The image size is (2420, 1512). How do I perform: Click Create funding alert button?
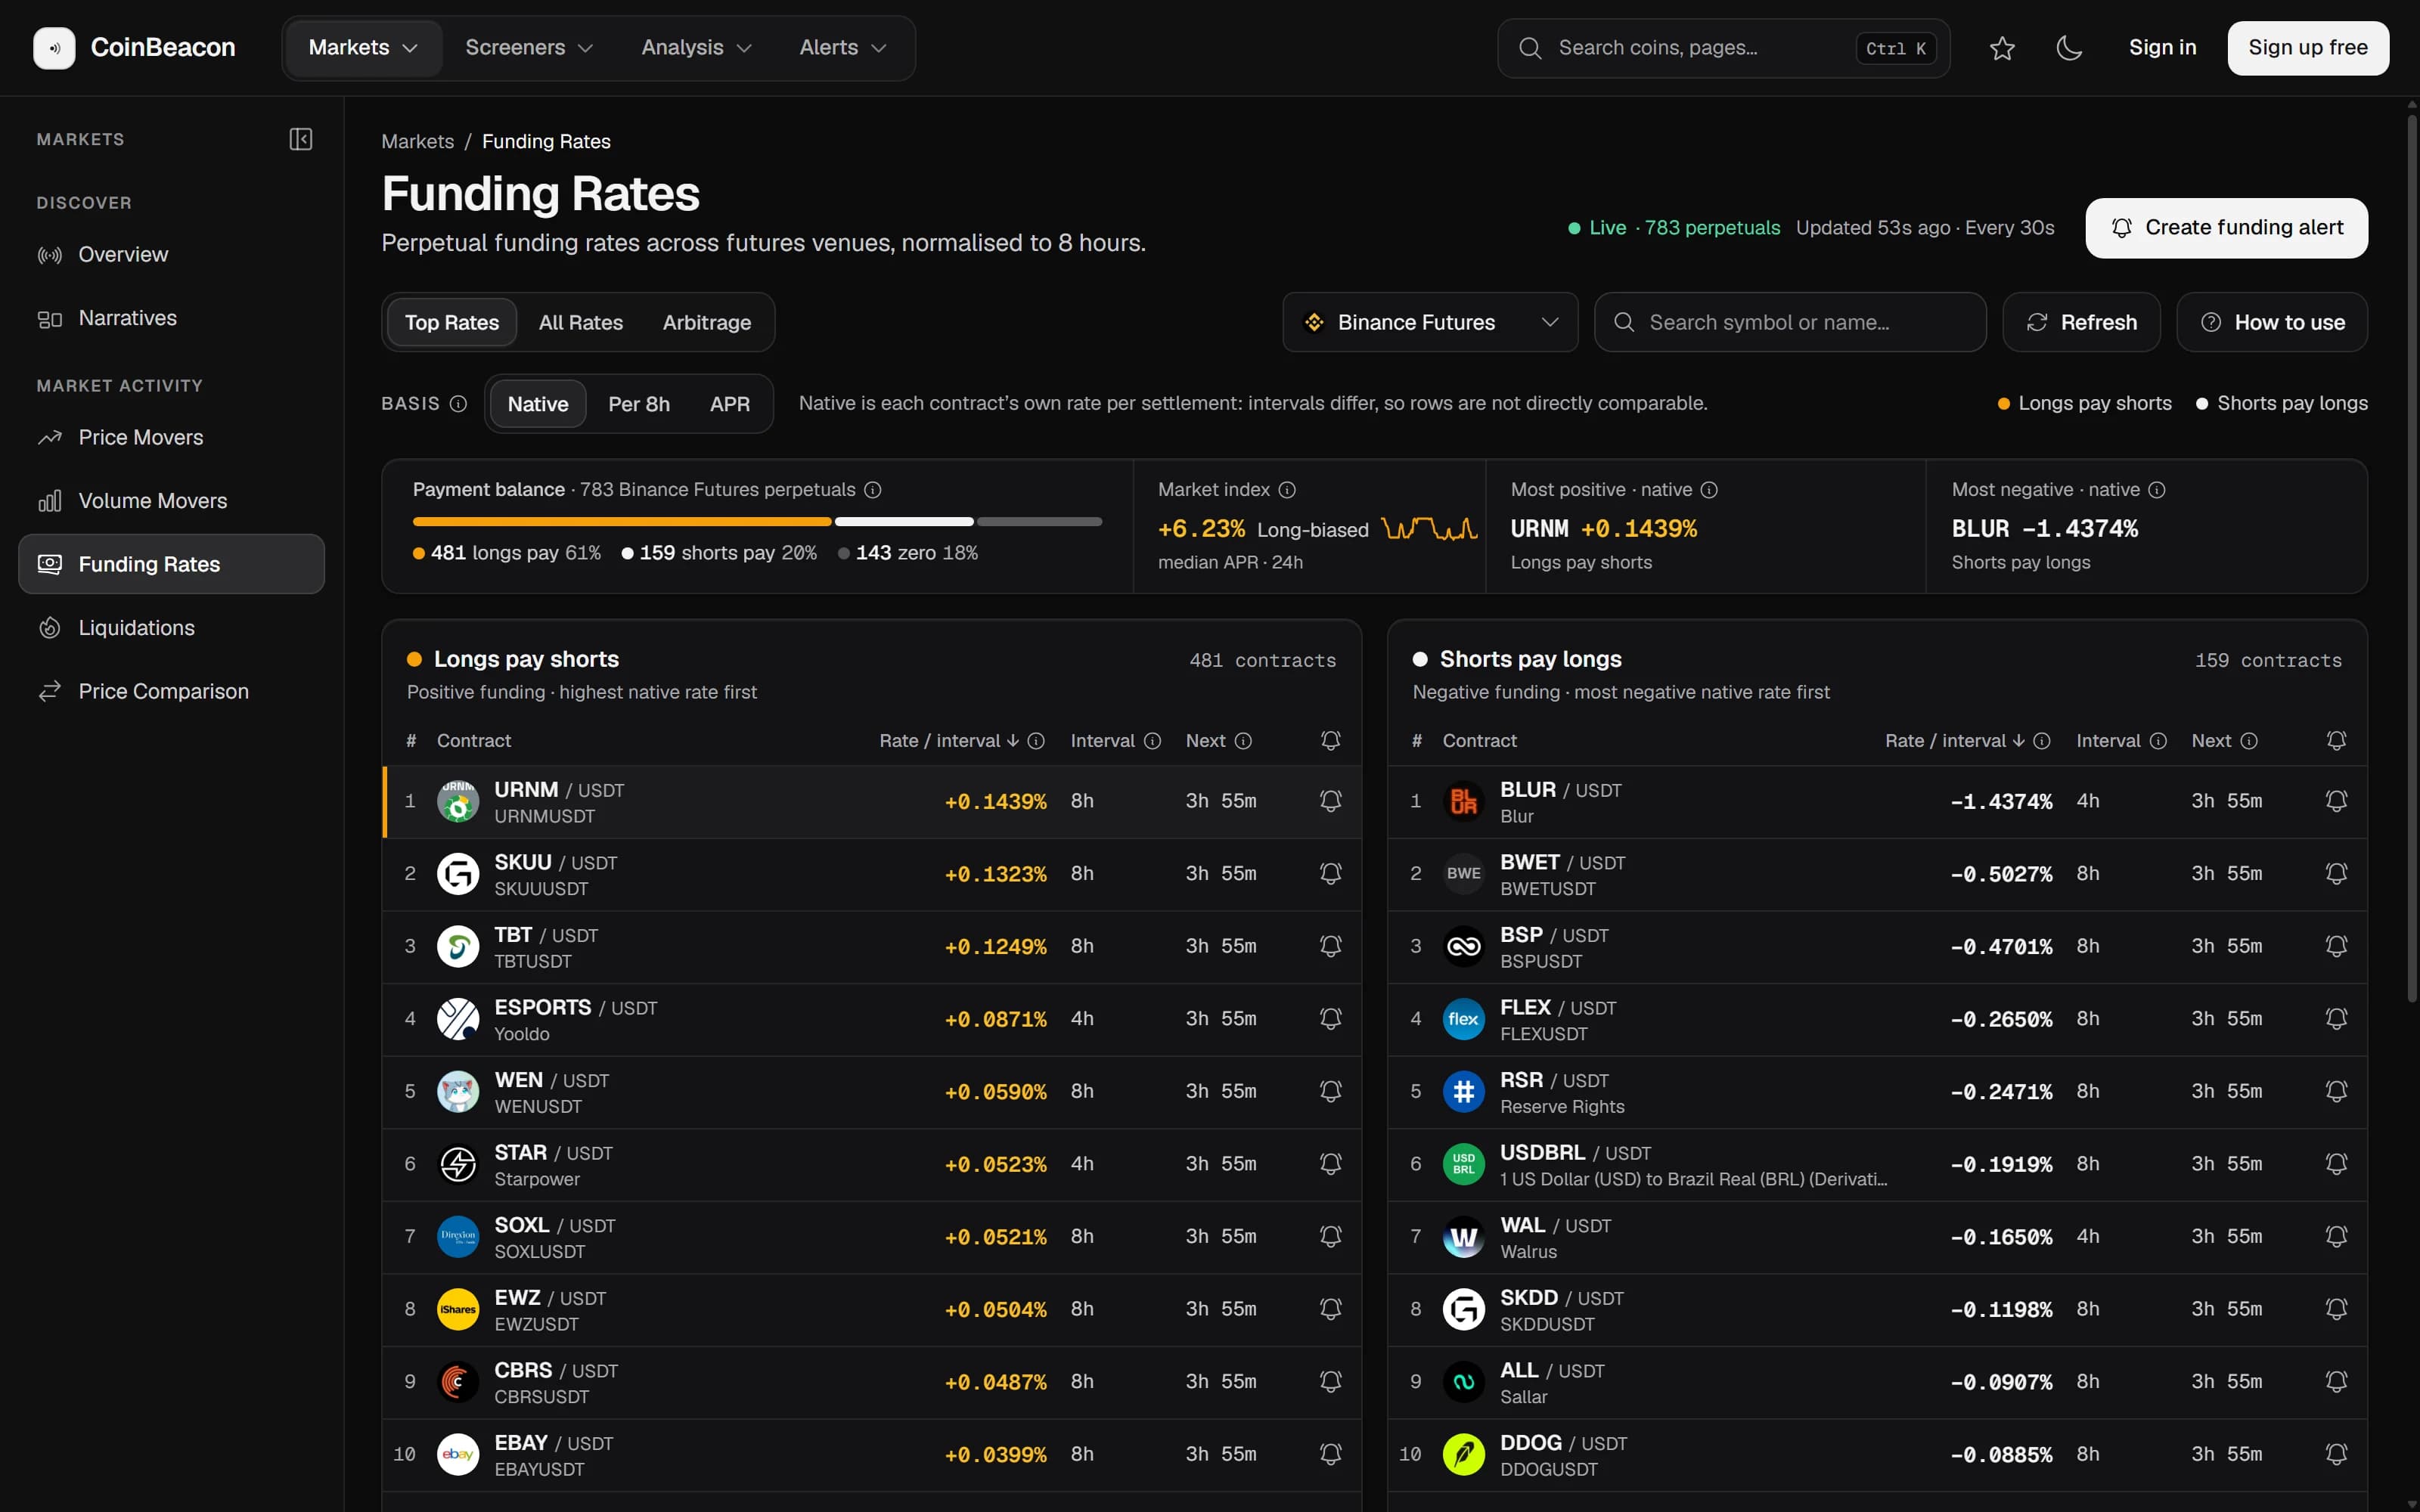(2226, 228)
